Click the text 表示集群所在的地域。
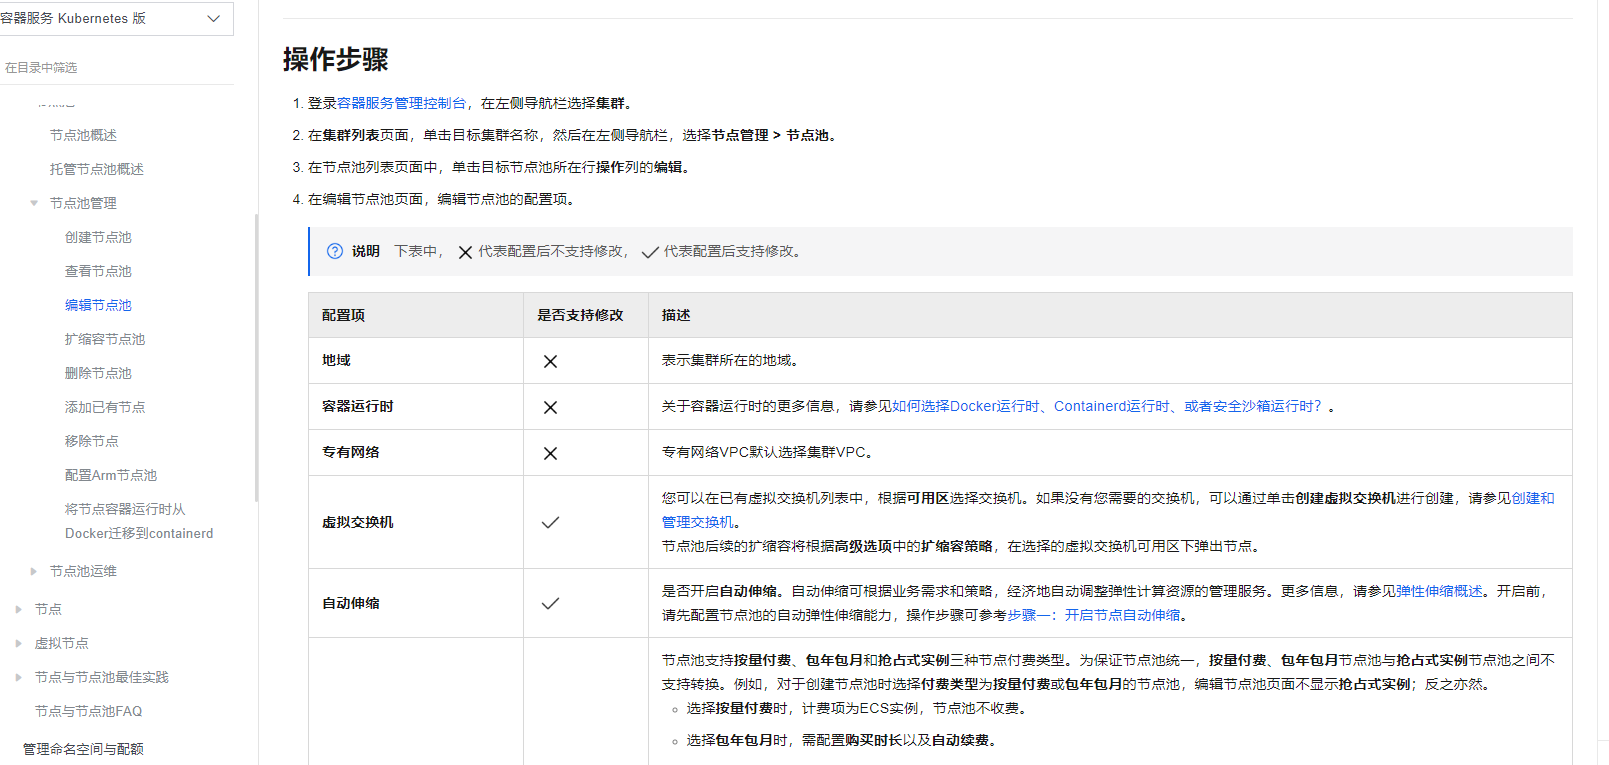This screenshot has width=1609, height=765. (733, 360)
